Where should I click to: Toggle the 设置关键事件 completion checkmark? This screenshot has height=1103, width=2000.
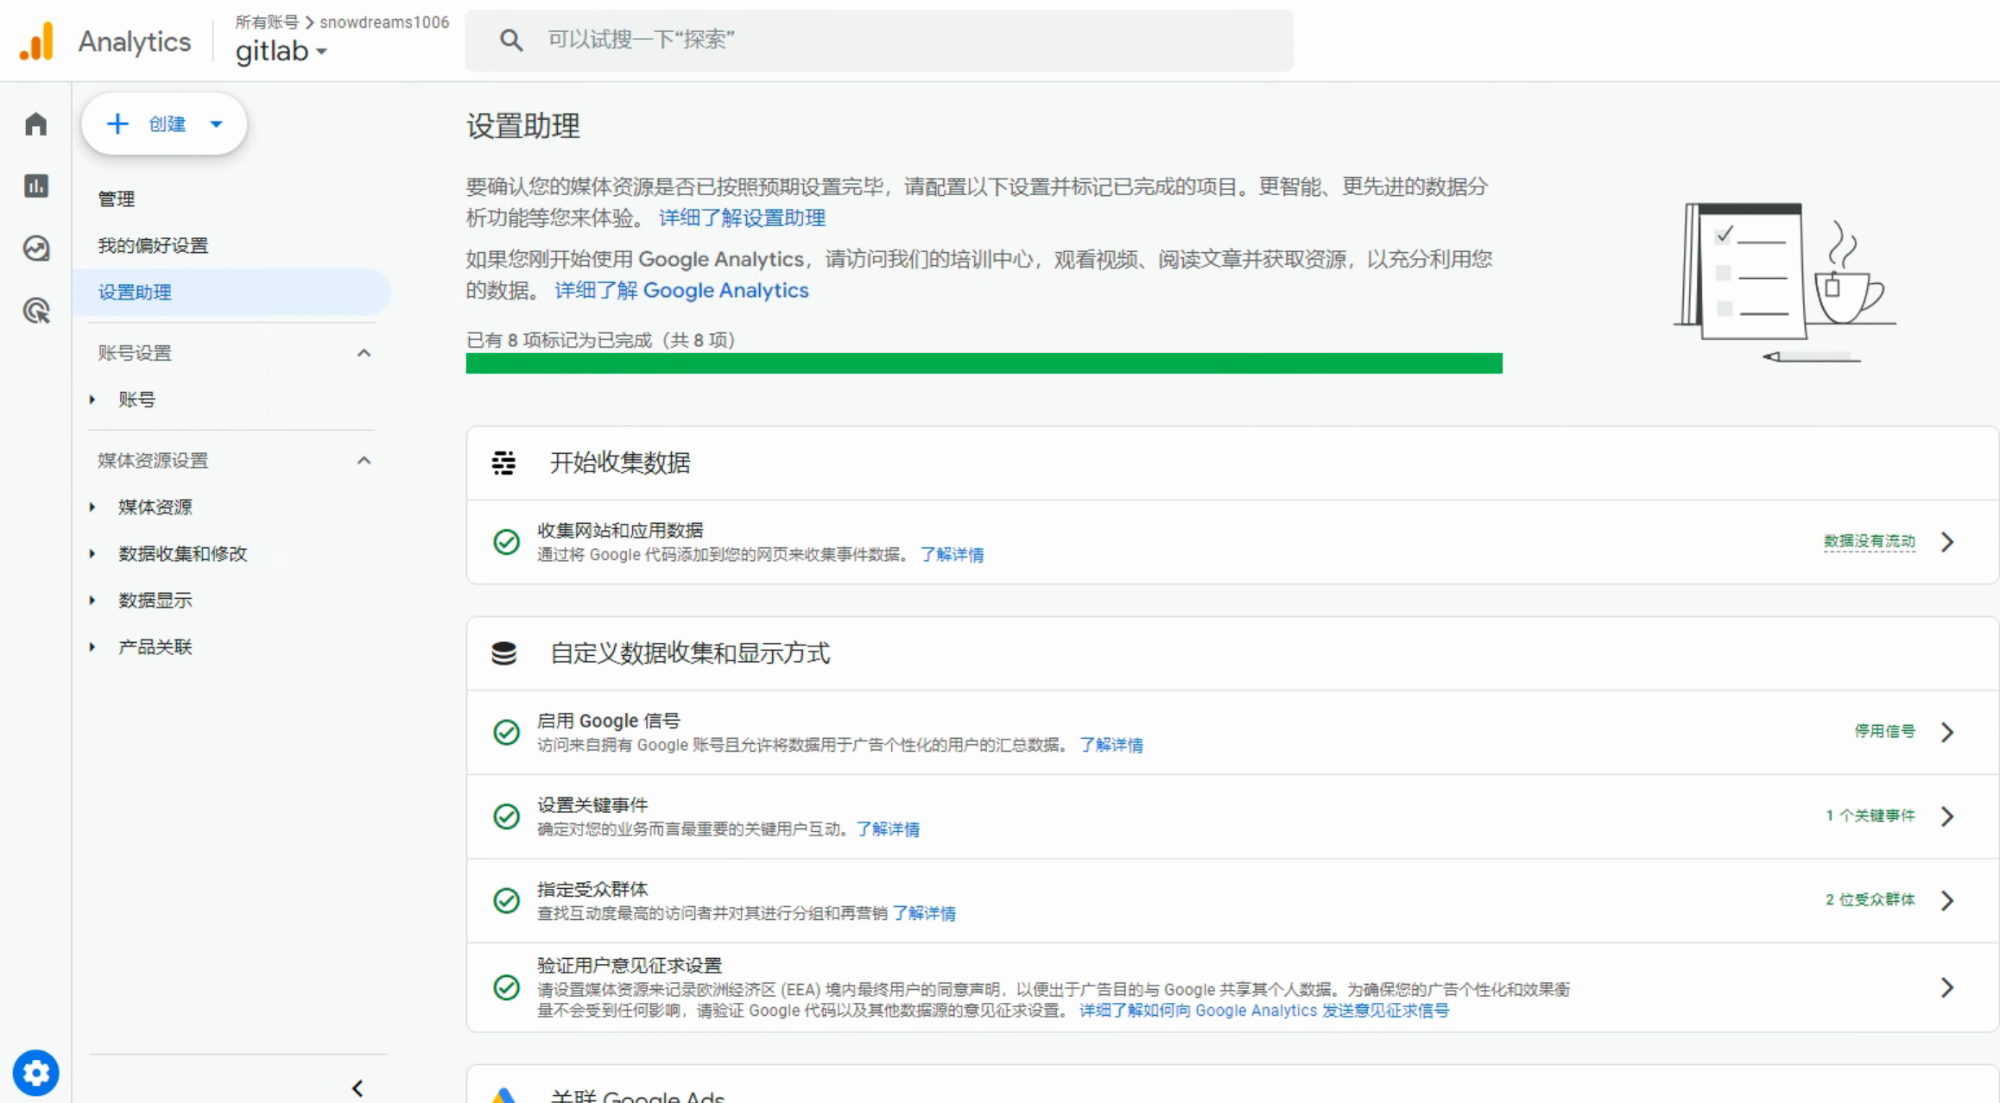pyautogui.click(x=507, y=816)
